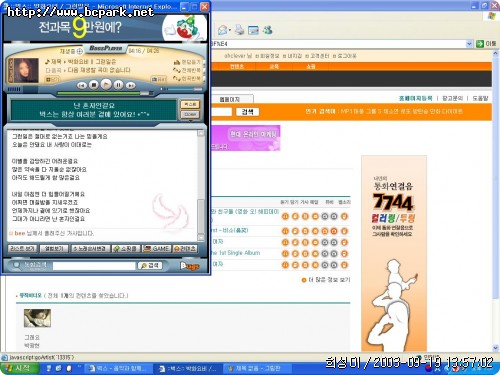Screen dimensions: 500x375
Task: Click the Mail icon in browser toolbar
Action: click(x=223, y=30)
